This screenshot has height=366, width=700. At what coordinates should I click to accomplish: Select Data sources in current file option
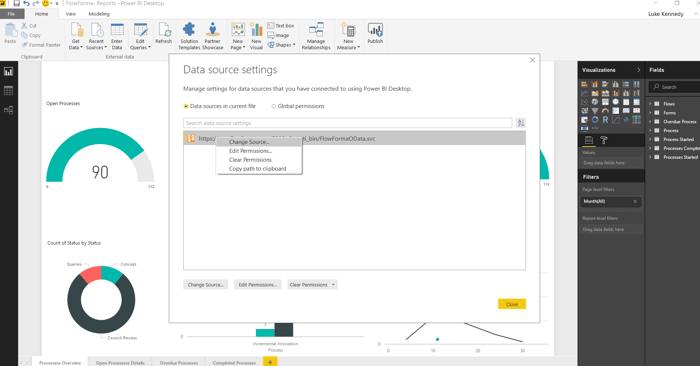(186, 106)
